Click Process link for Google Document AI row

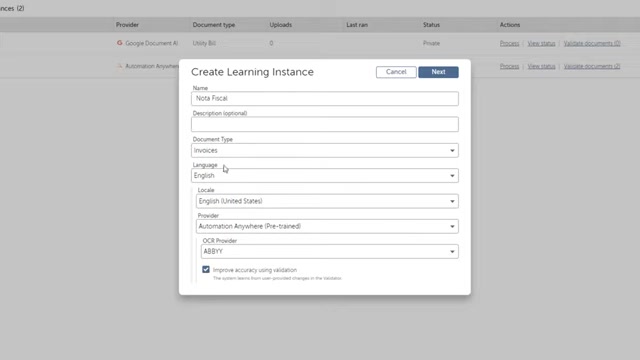pyautogui.click(x=509, y=43)
